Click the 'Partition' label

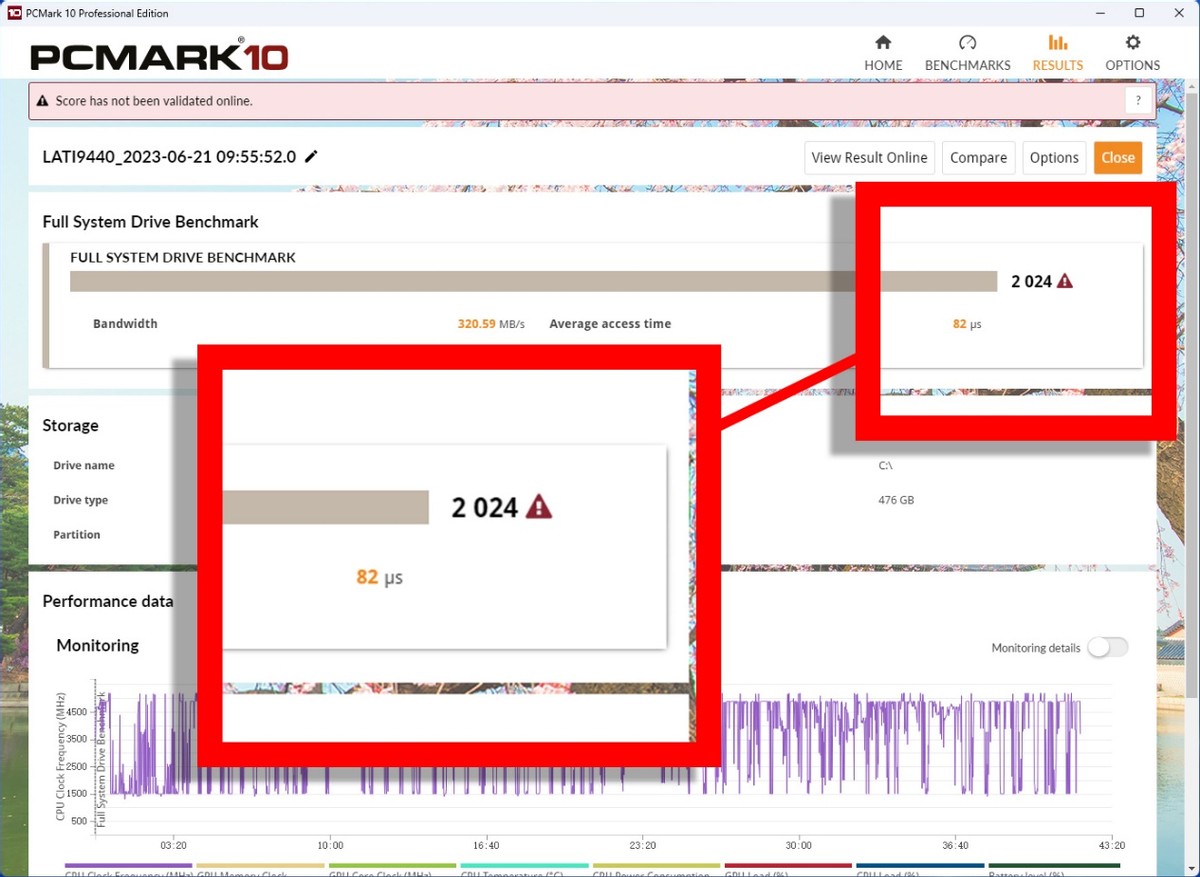click(77, 534)
